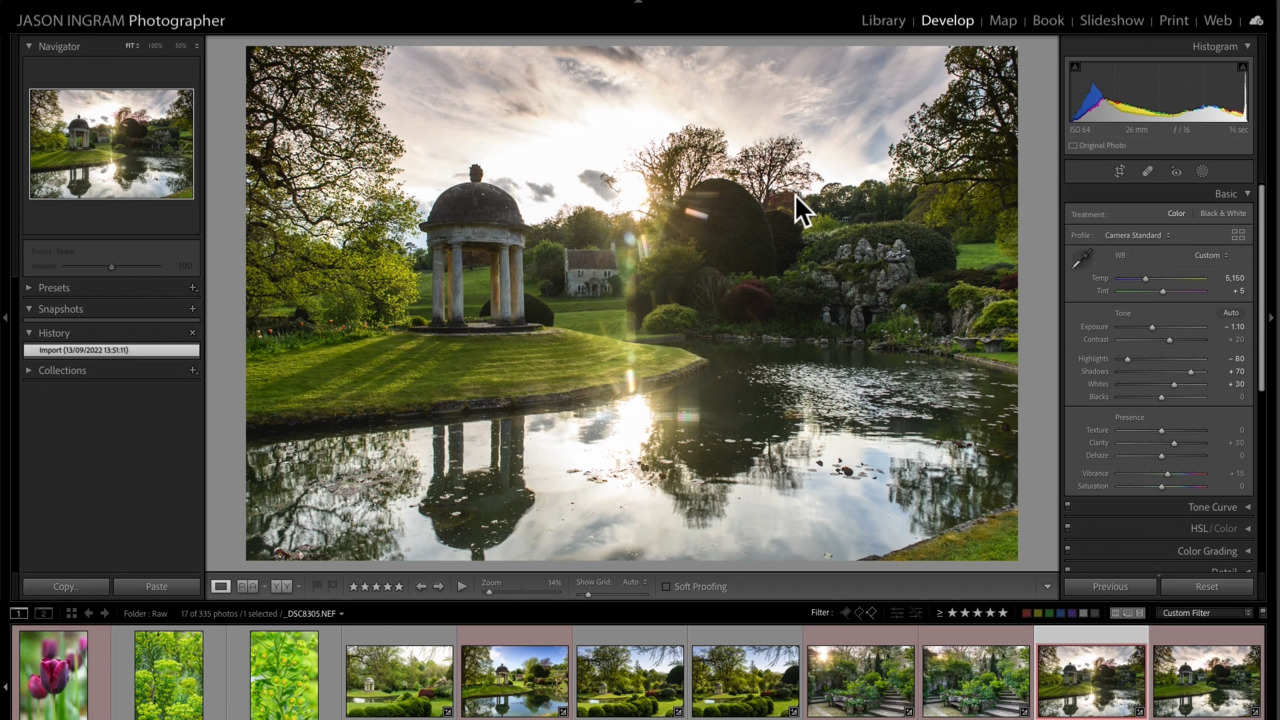Open the Masking tool
Image resolution: width=1280 pixels, height=720 pixels.
click(1202, 171)
